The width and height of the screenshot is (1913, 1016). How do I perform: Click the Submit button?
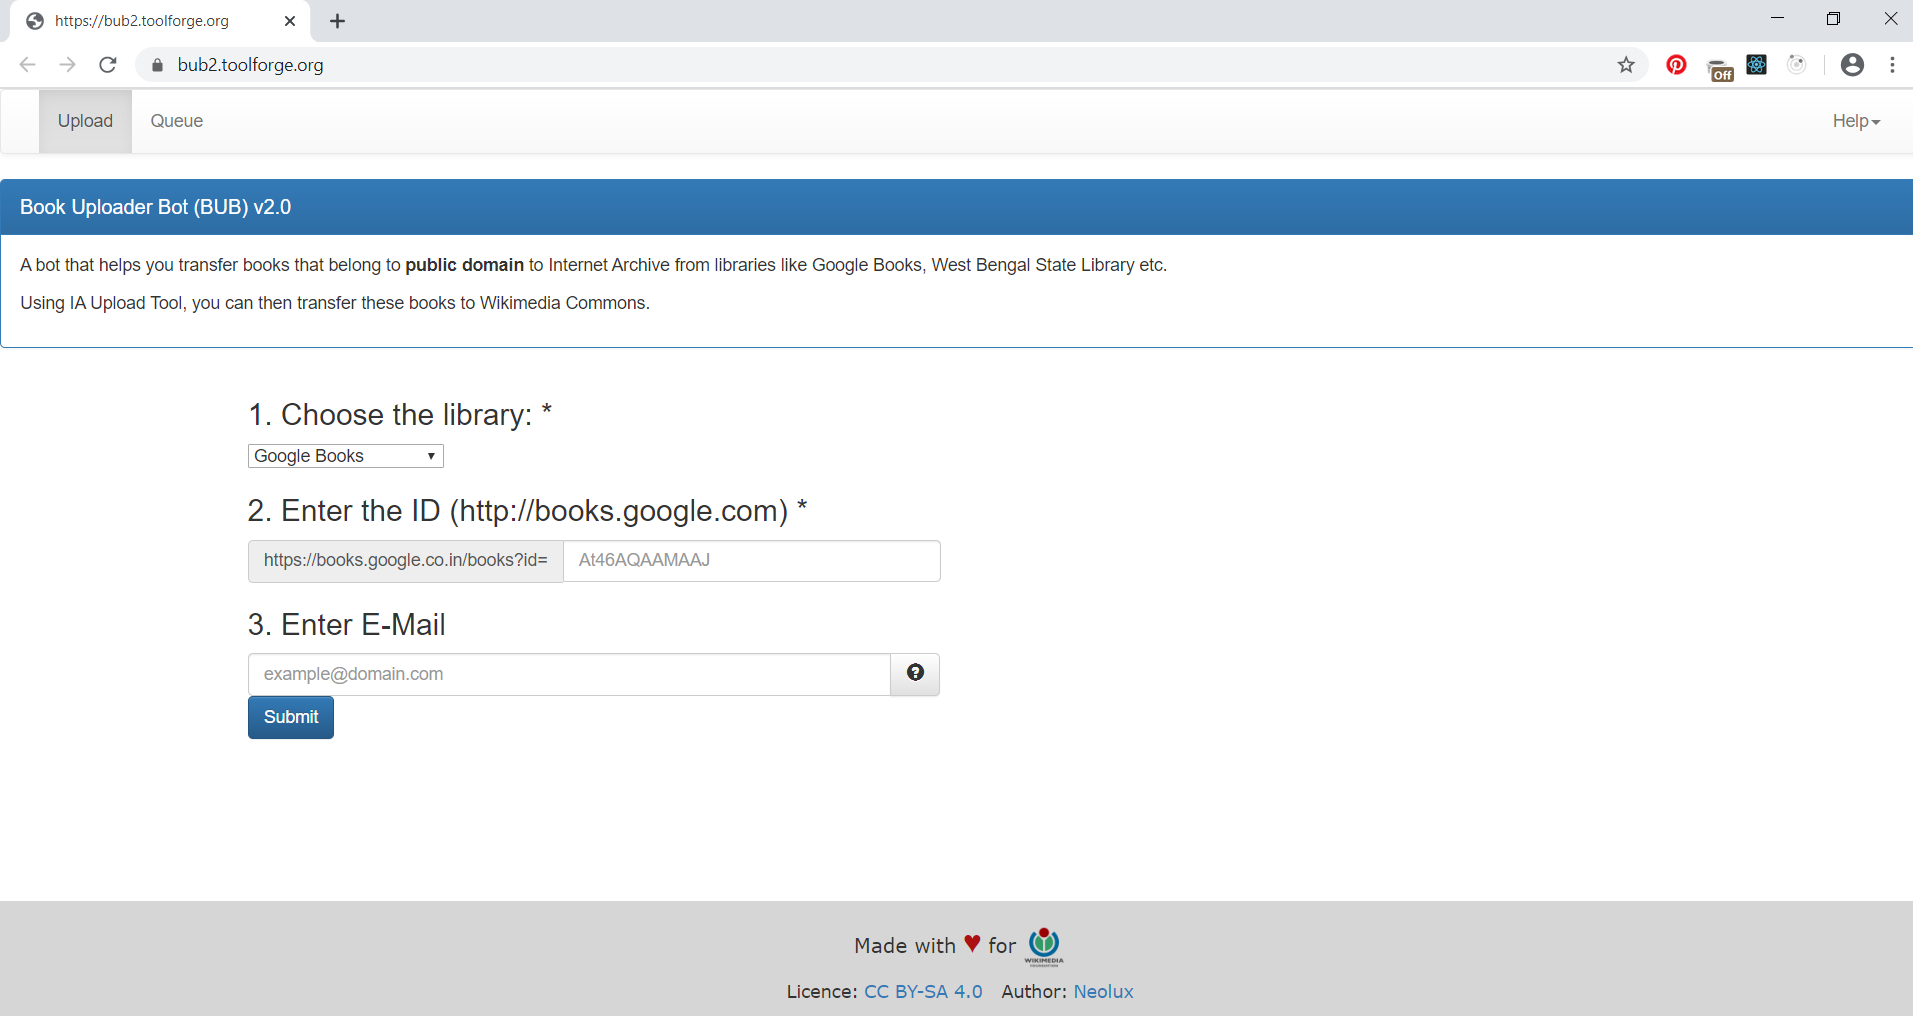point(291,717)
